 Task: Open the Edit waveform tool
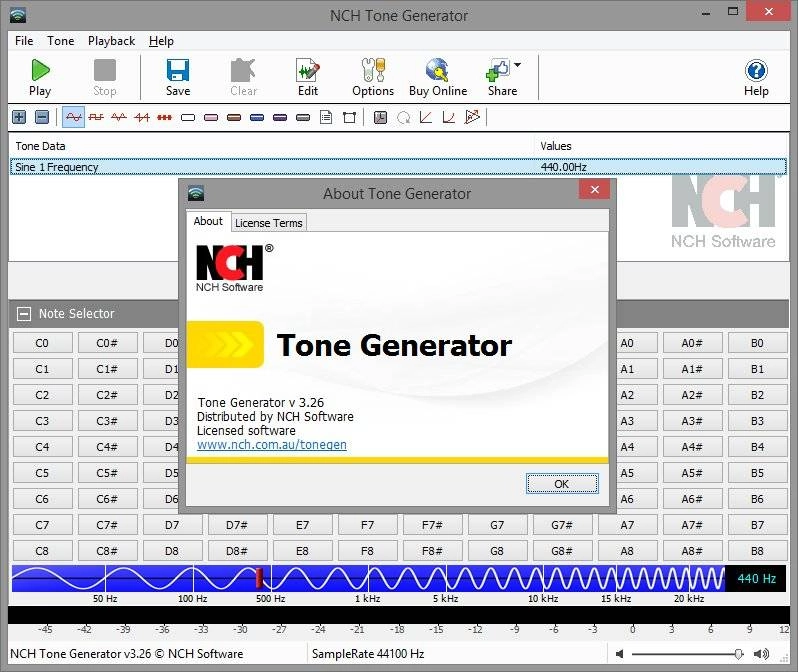click(308, 70)
